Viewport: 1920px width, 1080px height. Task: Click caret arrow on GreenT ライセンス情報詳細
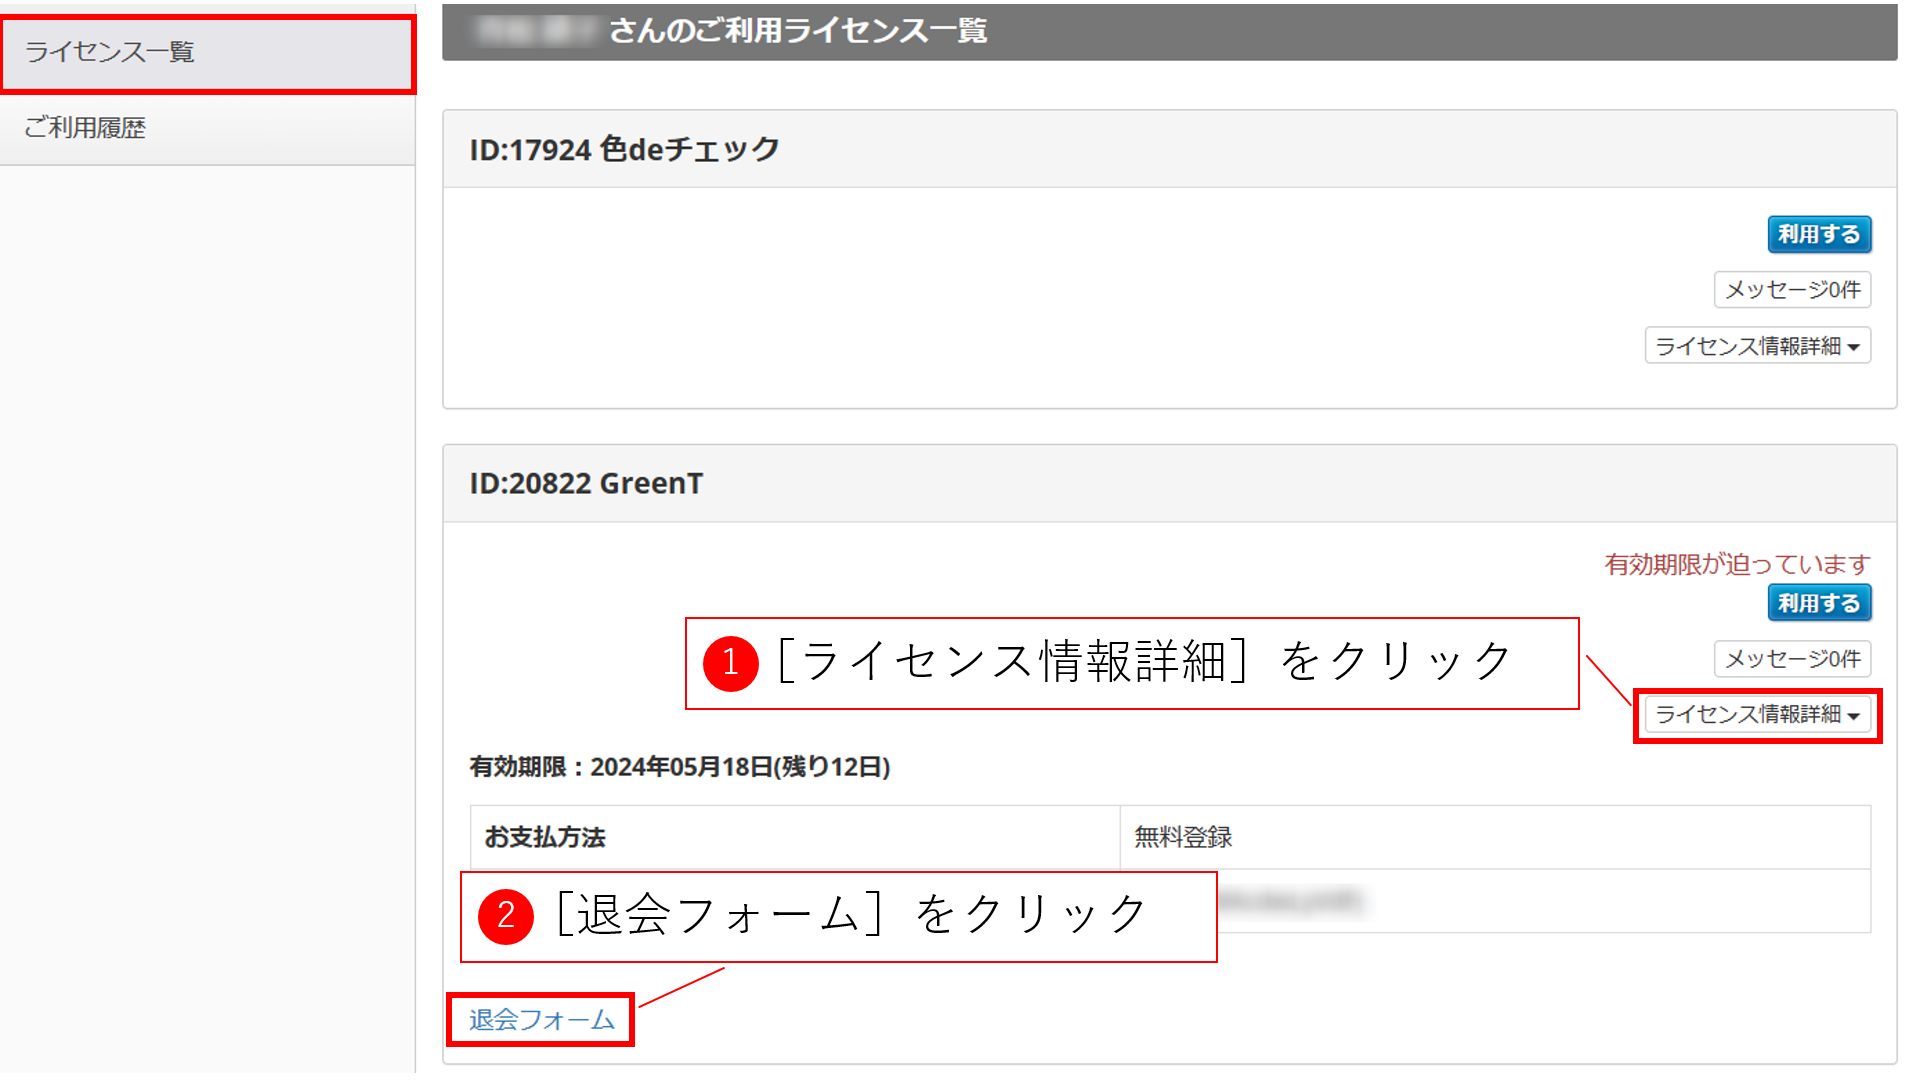[x=1854, y=716]
